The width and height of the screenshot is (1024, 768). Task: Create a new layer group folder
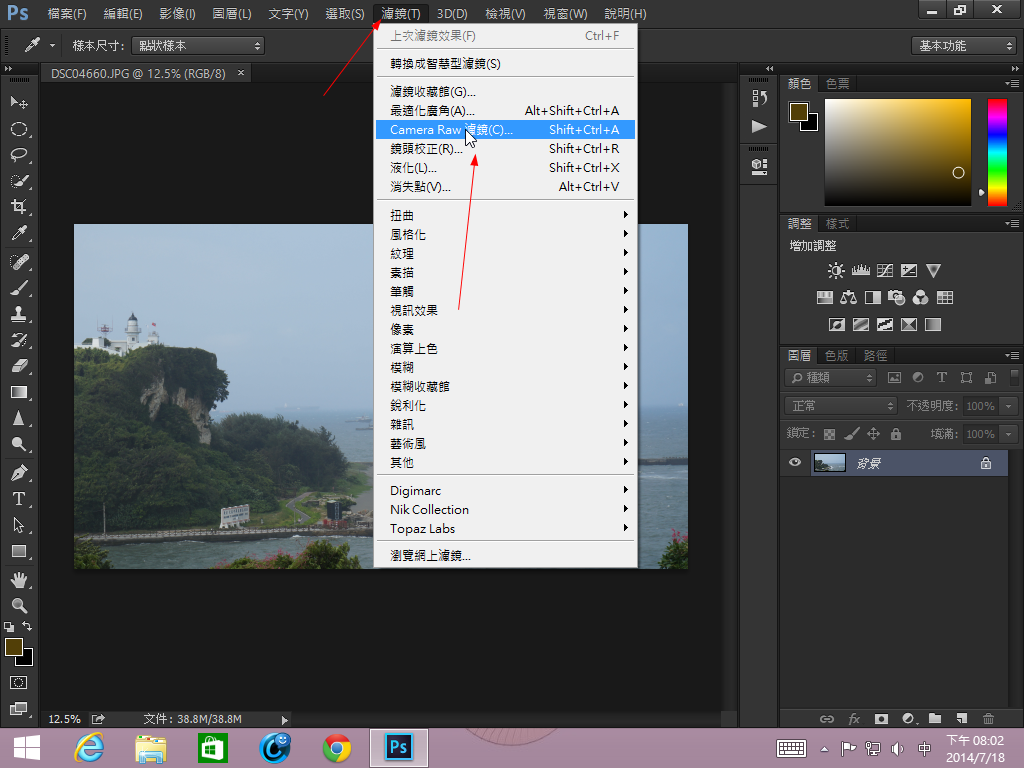(x=935, y=718)
